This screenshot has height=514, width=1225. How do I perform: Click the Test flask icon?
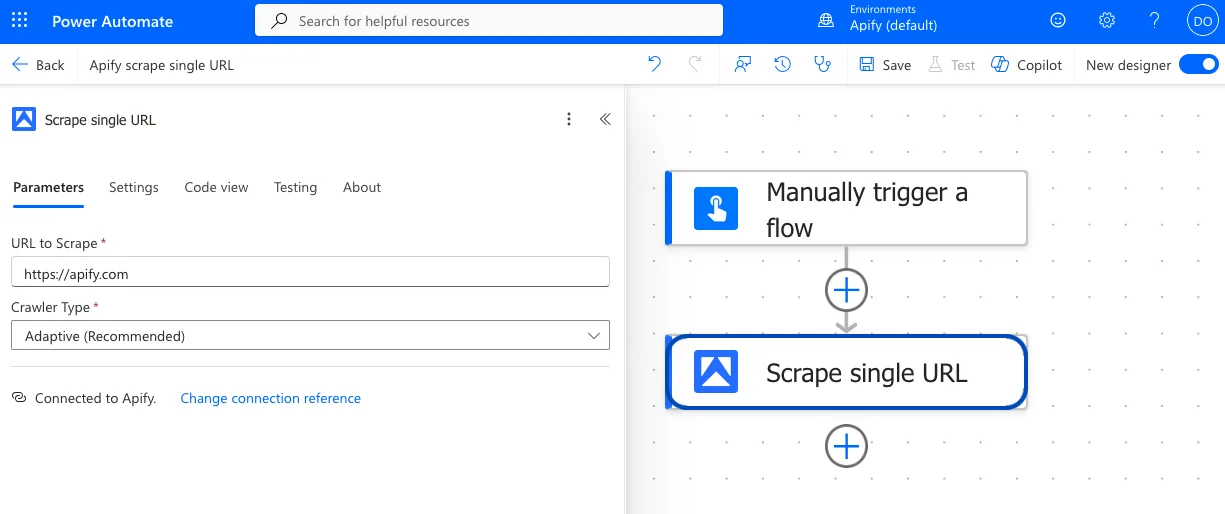pyautogui.click(x=936, y=64)
